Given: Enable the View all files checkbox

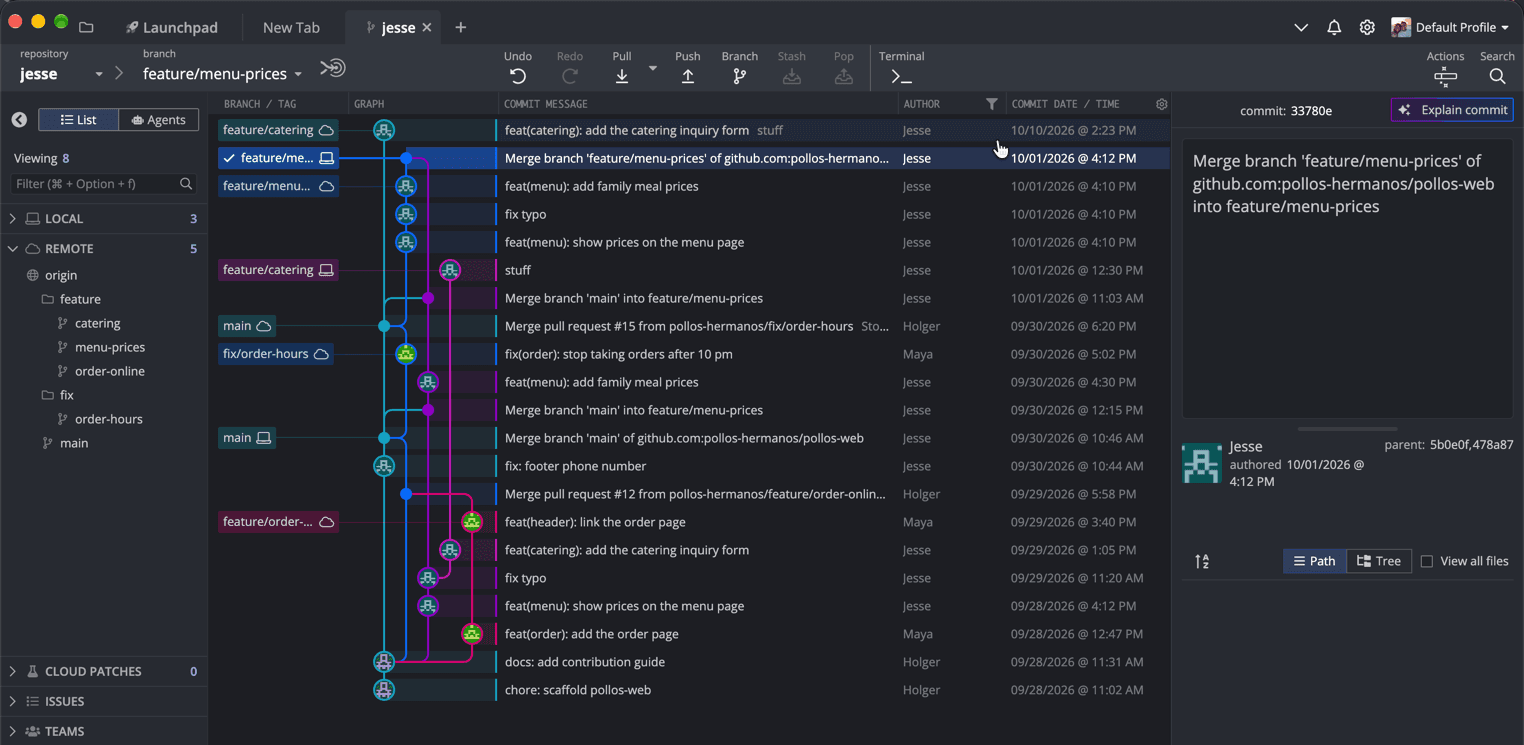Looking at the screenshot, I should click(1427, 562).
